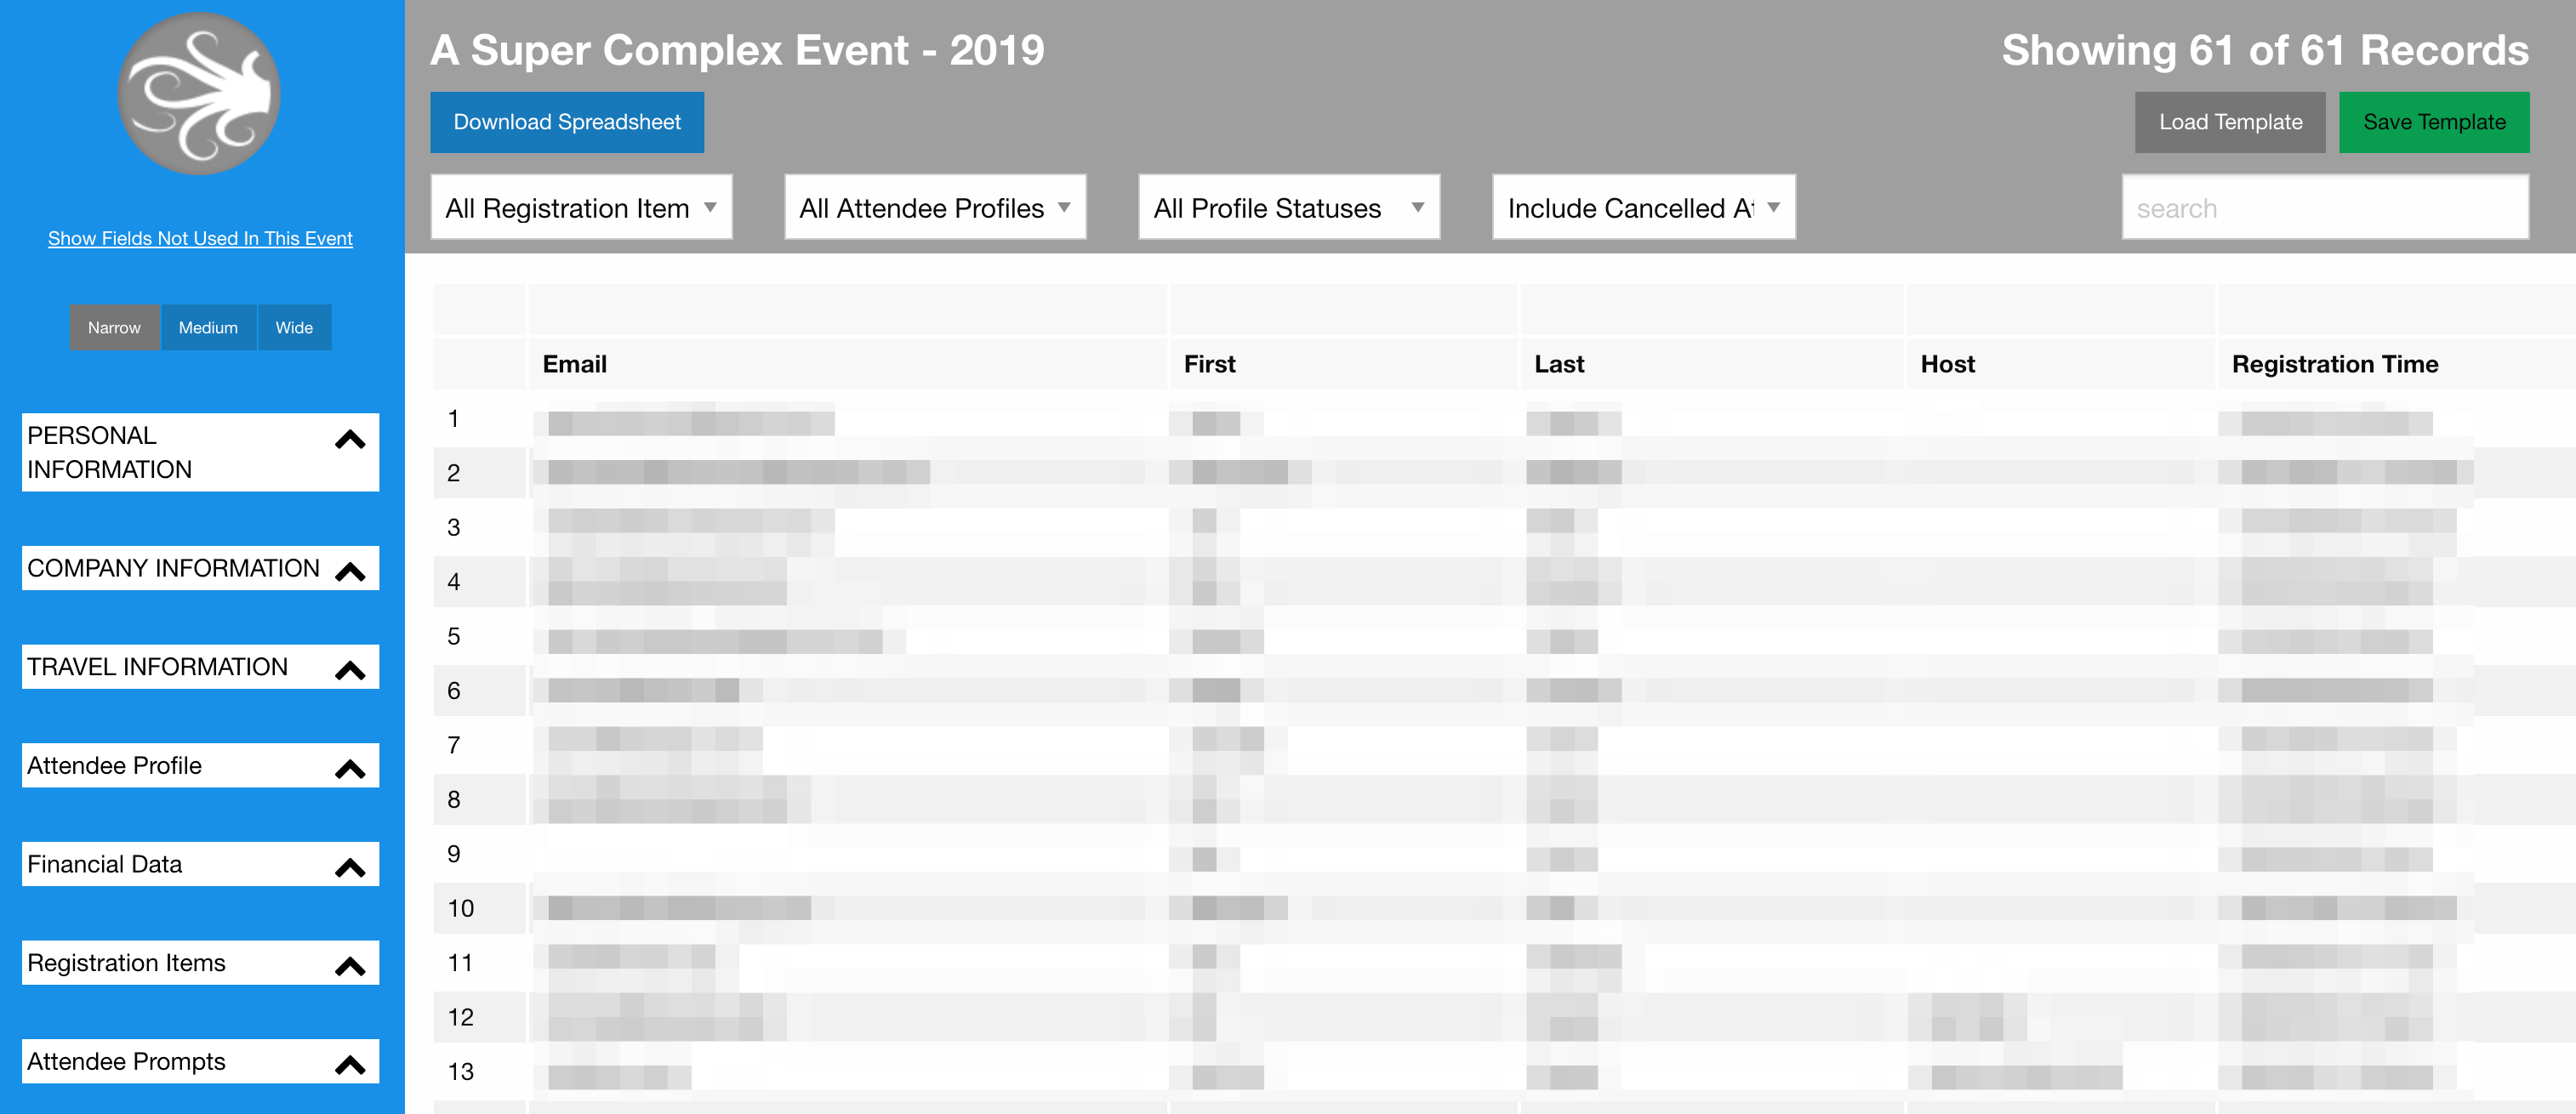Screen dimensions: 2576x1114
Task: Select Narrow column width
Action: pyautogui.click(x=114, y=327)
